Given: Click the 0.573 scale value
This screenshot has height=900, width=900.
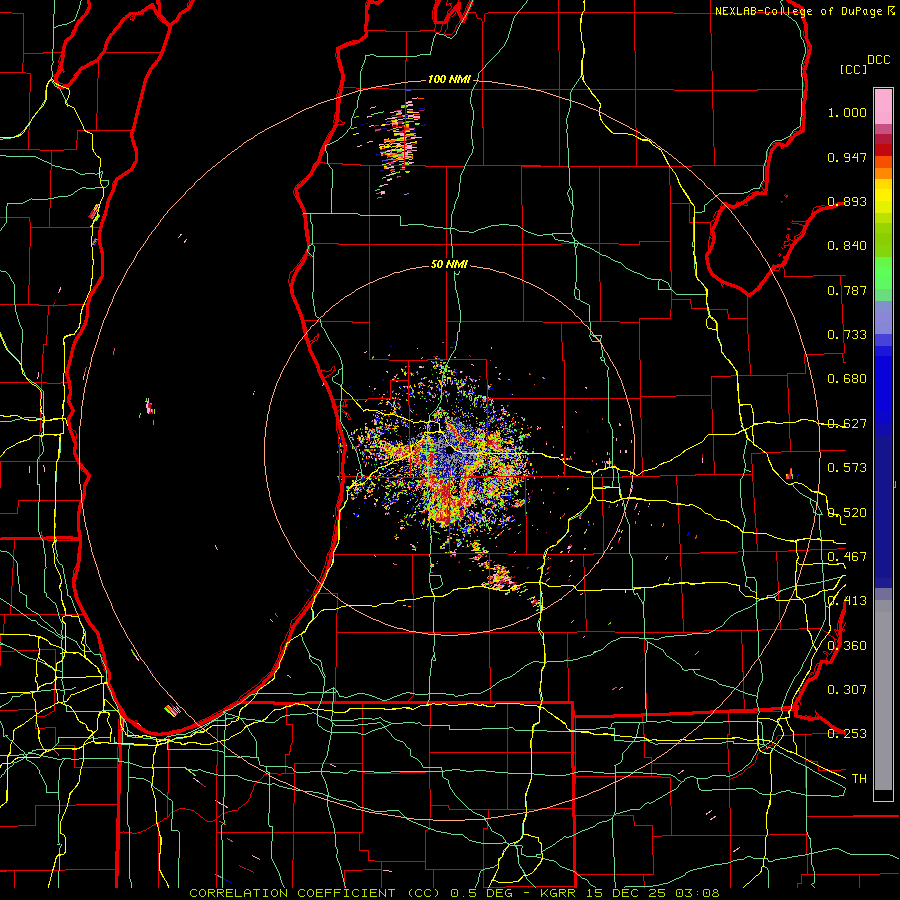Looking at the screenshot, I should (847, 468).
